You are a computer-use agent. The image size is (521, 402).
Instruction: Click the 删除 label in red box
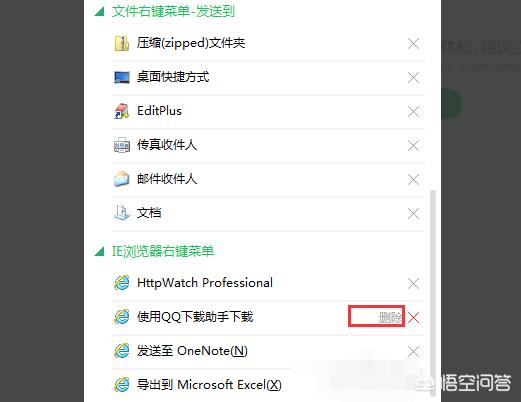click(390, 317)
